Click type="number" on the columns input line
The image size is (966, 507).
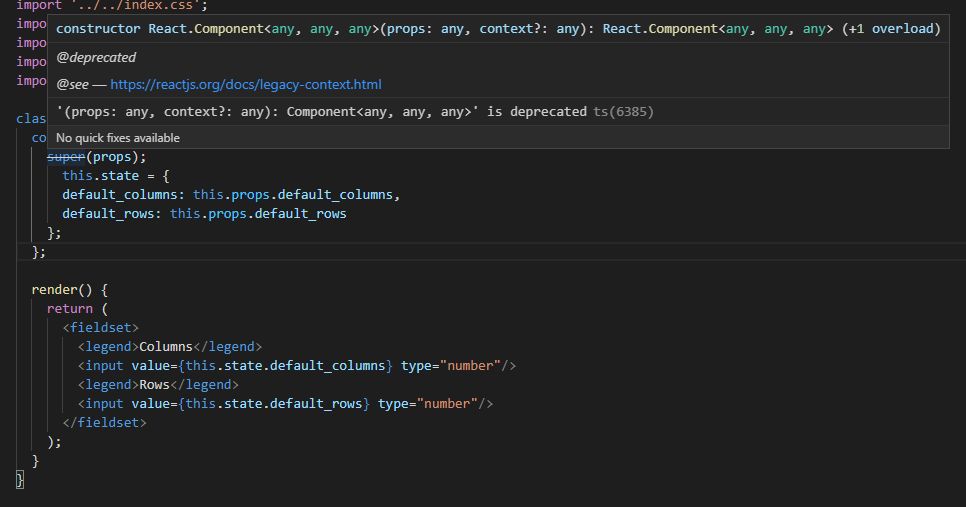(x=451, y=366)
